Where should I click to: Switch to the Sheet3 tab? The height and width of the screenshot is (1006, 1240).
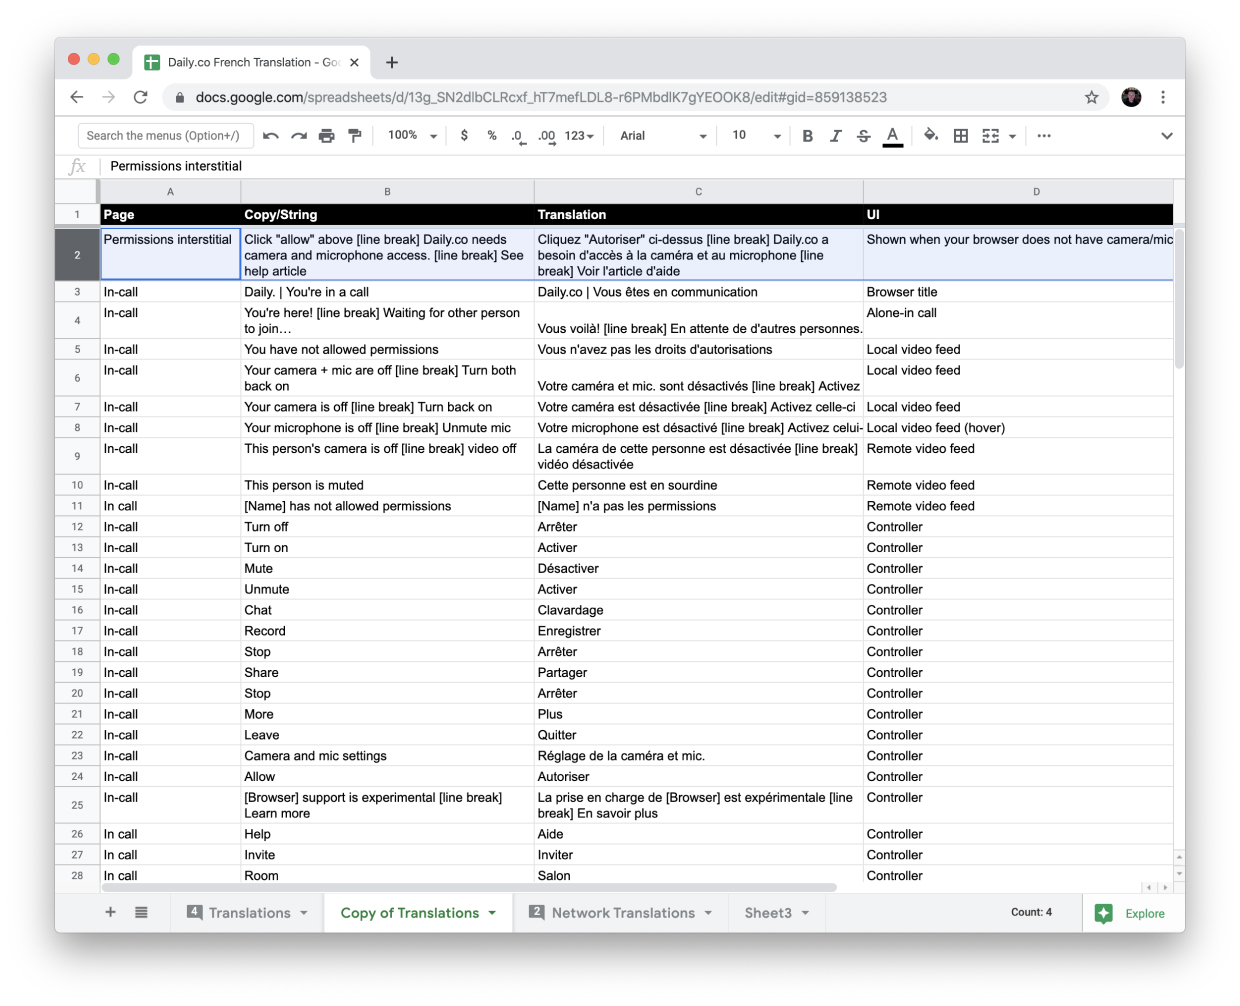pyautogui.click(x=768, y=913)
